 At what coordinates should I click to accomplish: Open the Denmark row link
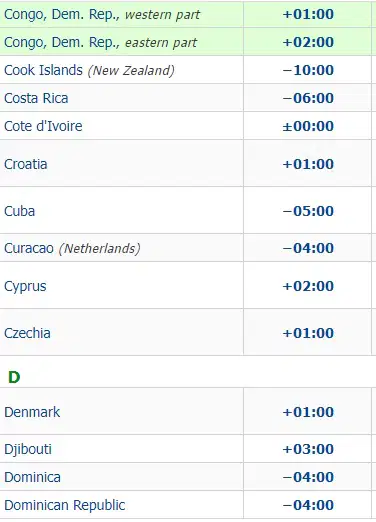pyautogui.click(x=32, y=412)
